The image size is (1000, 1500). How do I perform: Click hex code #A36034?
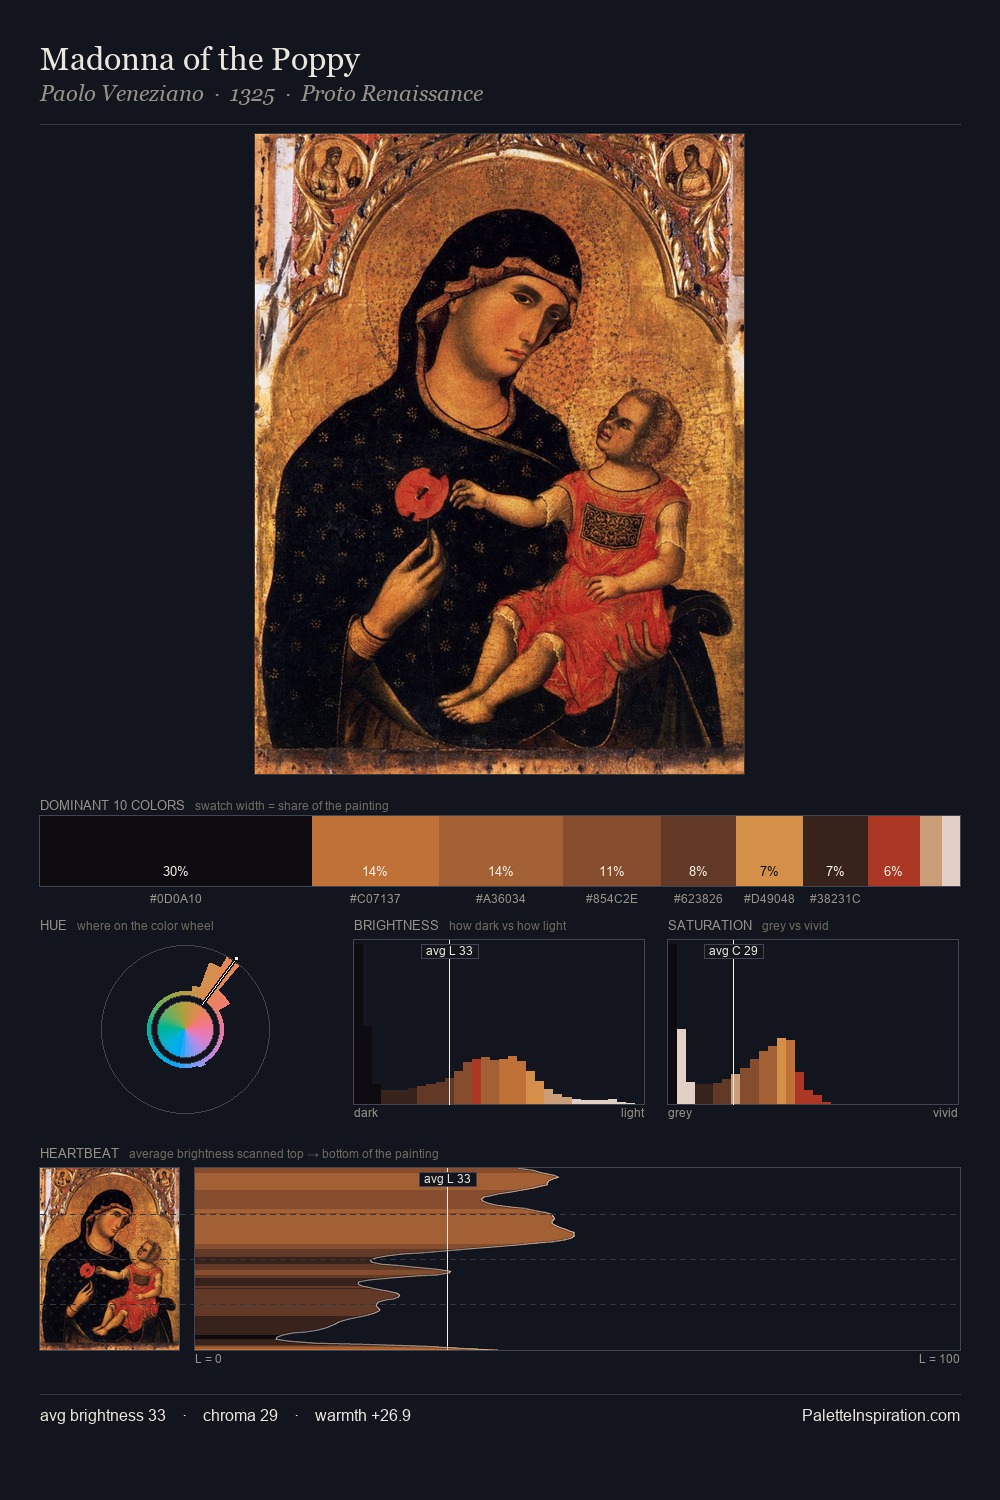click(501, 899)
